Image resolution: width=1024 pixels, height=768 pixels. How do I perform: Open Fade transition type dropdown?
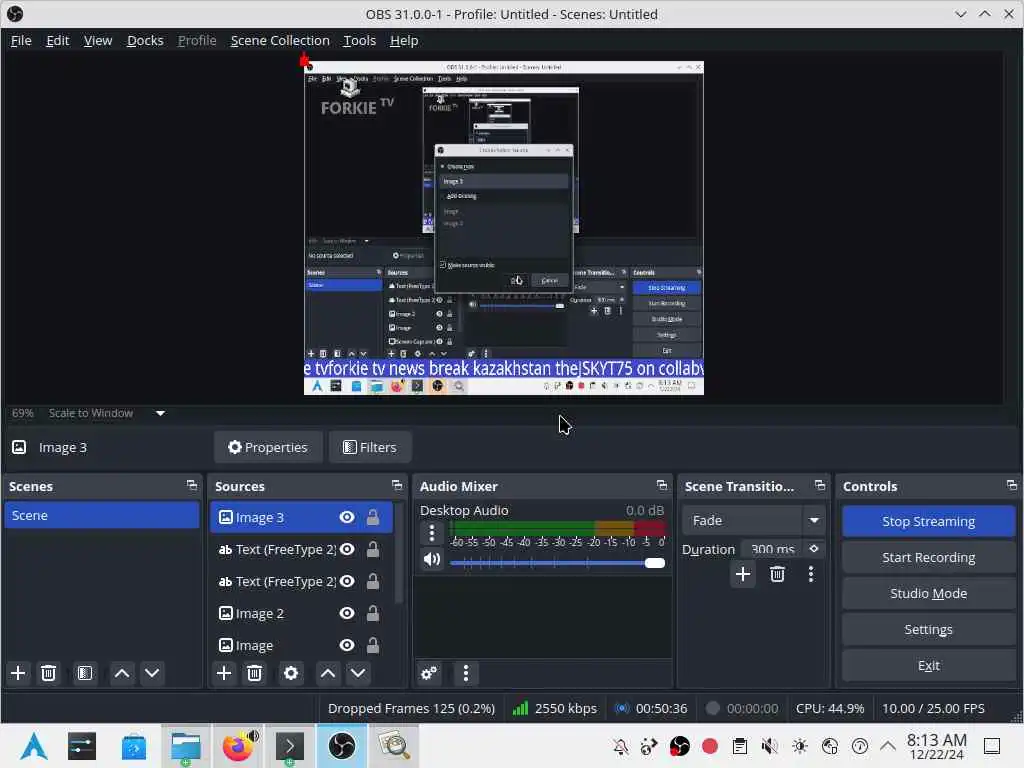[x=754, y=520]
